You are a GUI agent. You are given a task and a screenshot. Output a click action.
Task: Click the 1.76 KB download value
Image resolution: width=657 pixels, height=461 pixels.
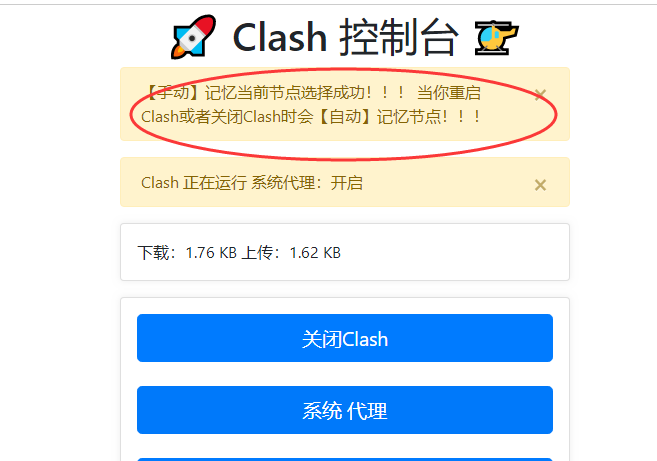point(211,253)
